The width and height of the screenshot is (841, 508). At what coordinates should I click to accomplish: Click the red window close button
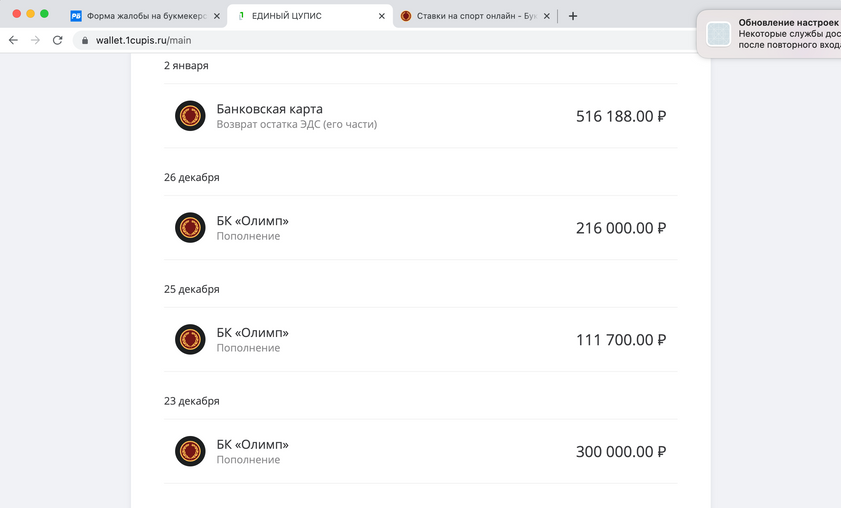(x=17, y=14)
